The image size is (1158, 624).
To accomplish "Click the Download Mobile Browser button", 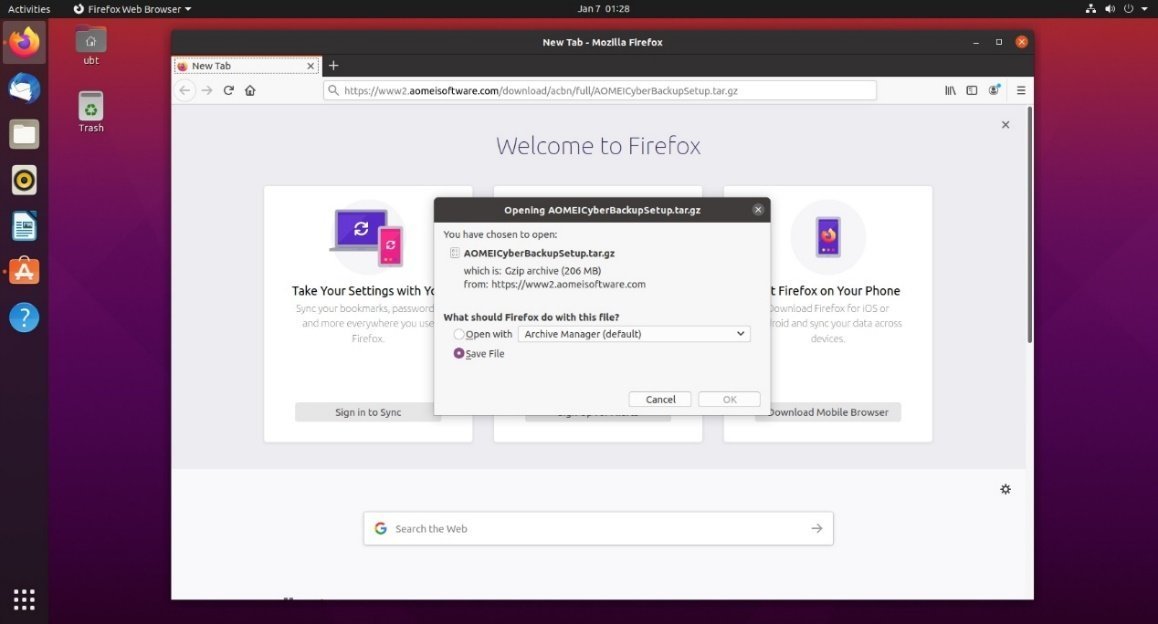I will click(828, 412).
